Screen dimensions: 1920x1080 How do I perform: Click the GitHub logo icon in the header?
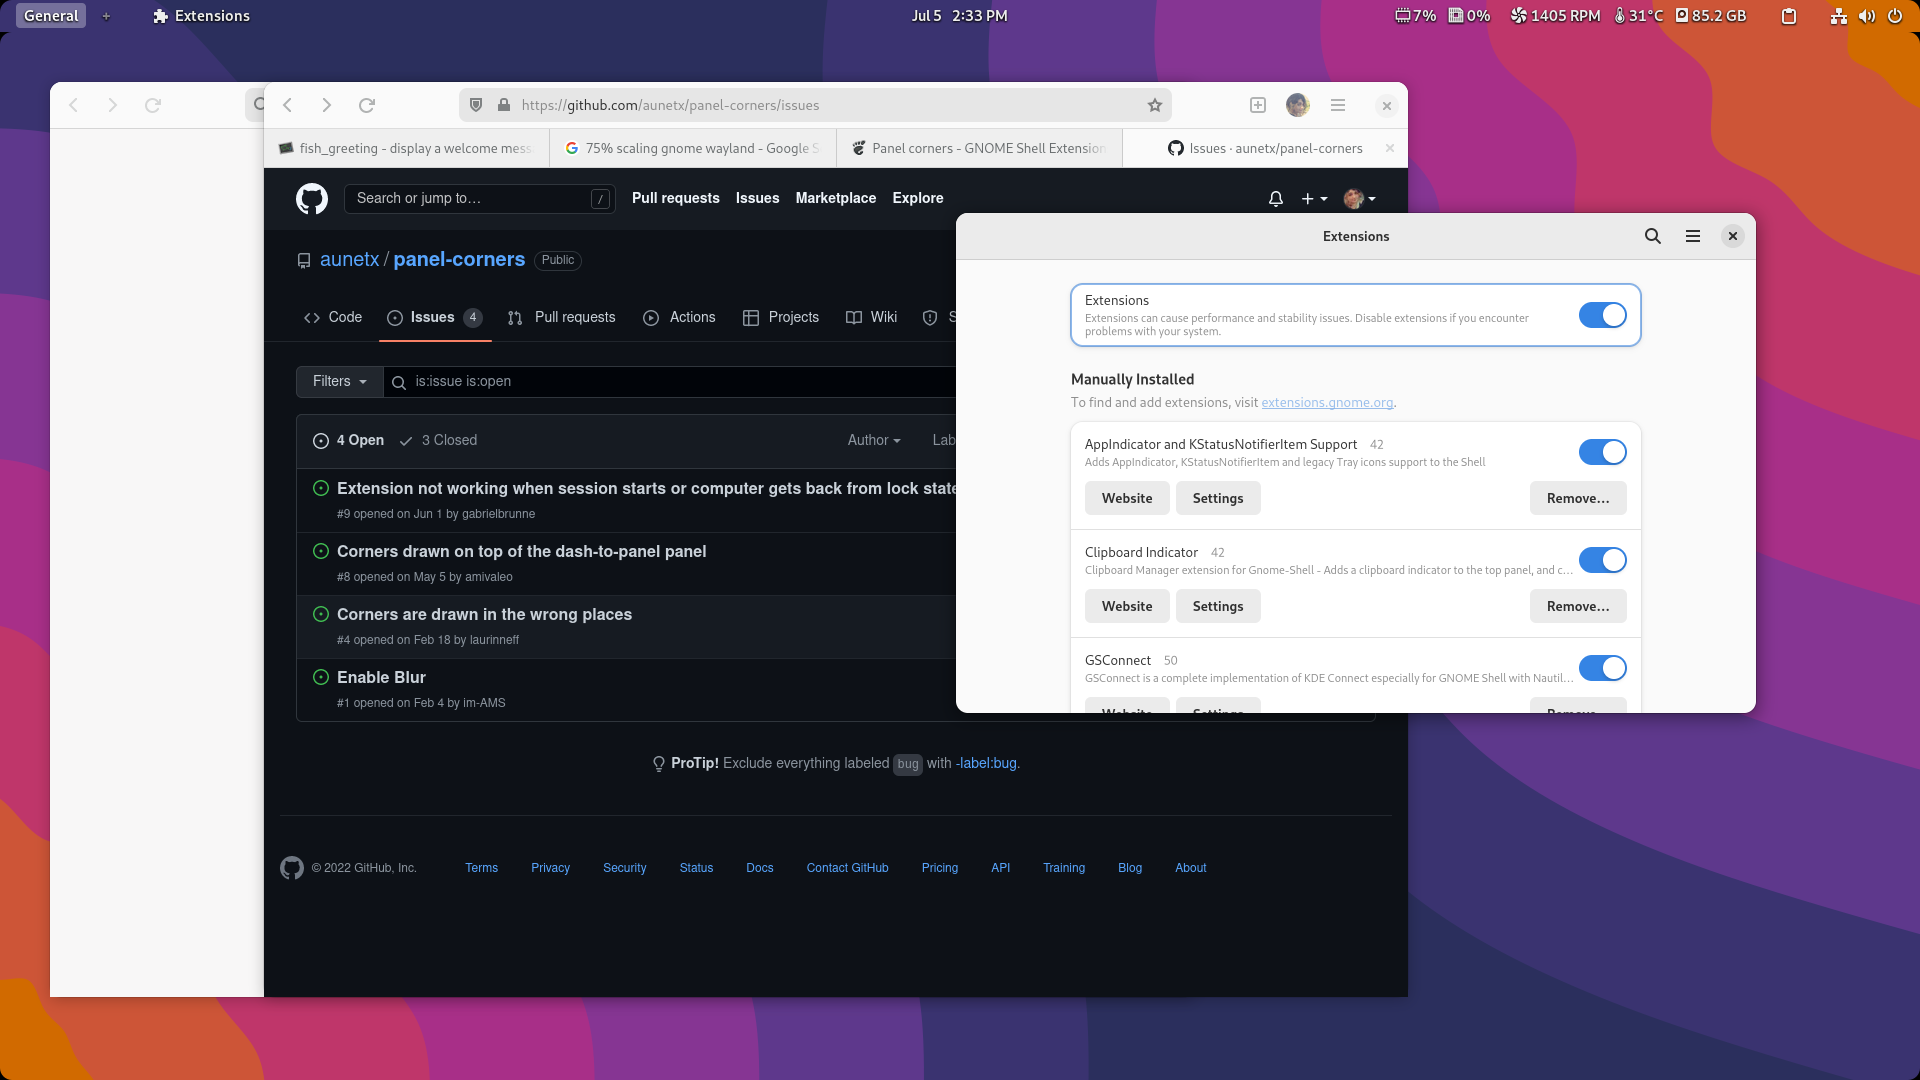tap(311, 198)
